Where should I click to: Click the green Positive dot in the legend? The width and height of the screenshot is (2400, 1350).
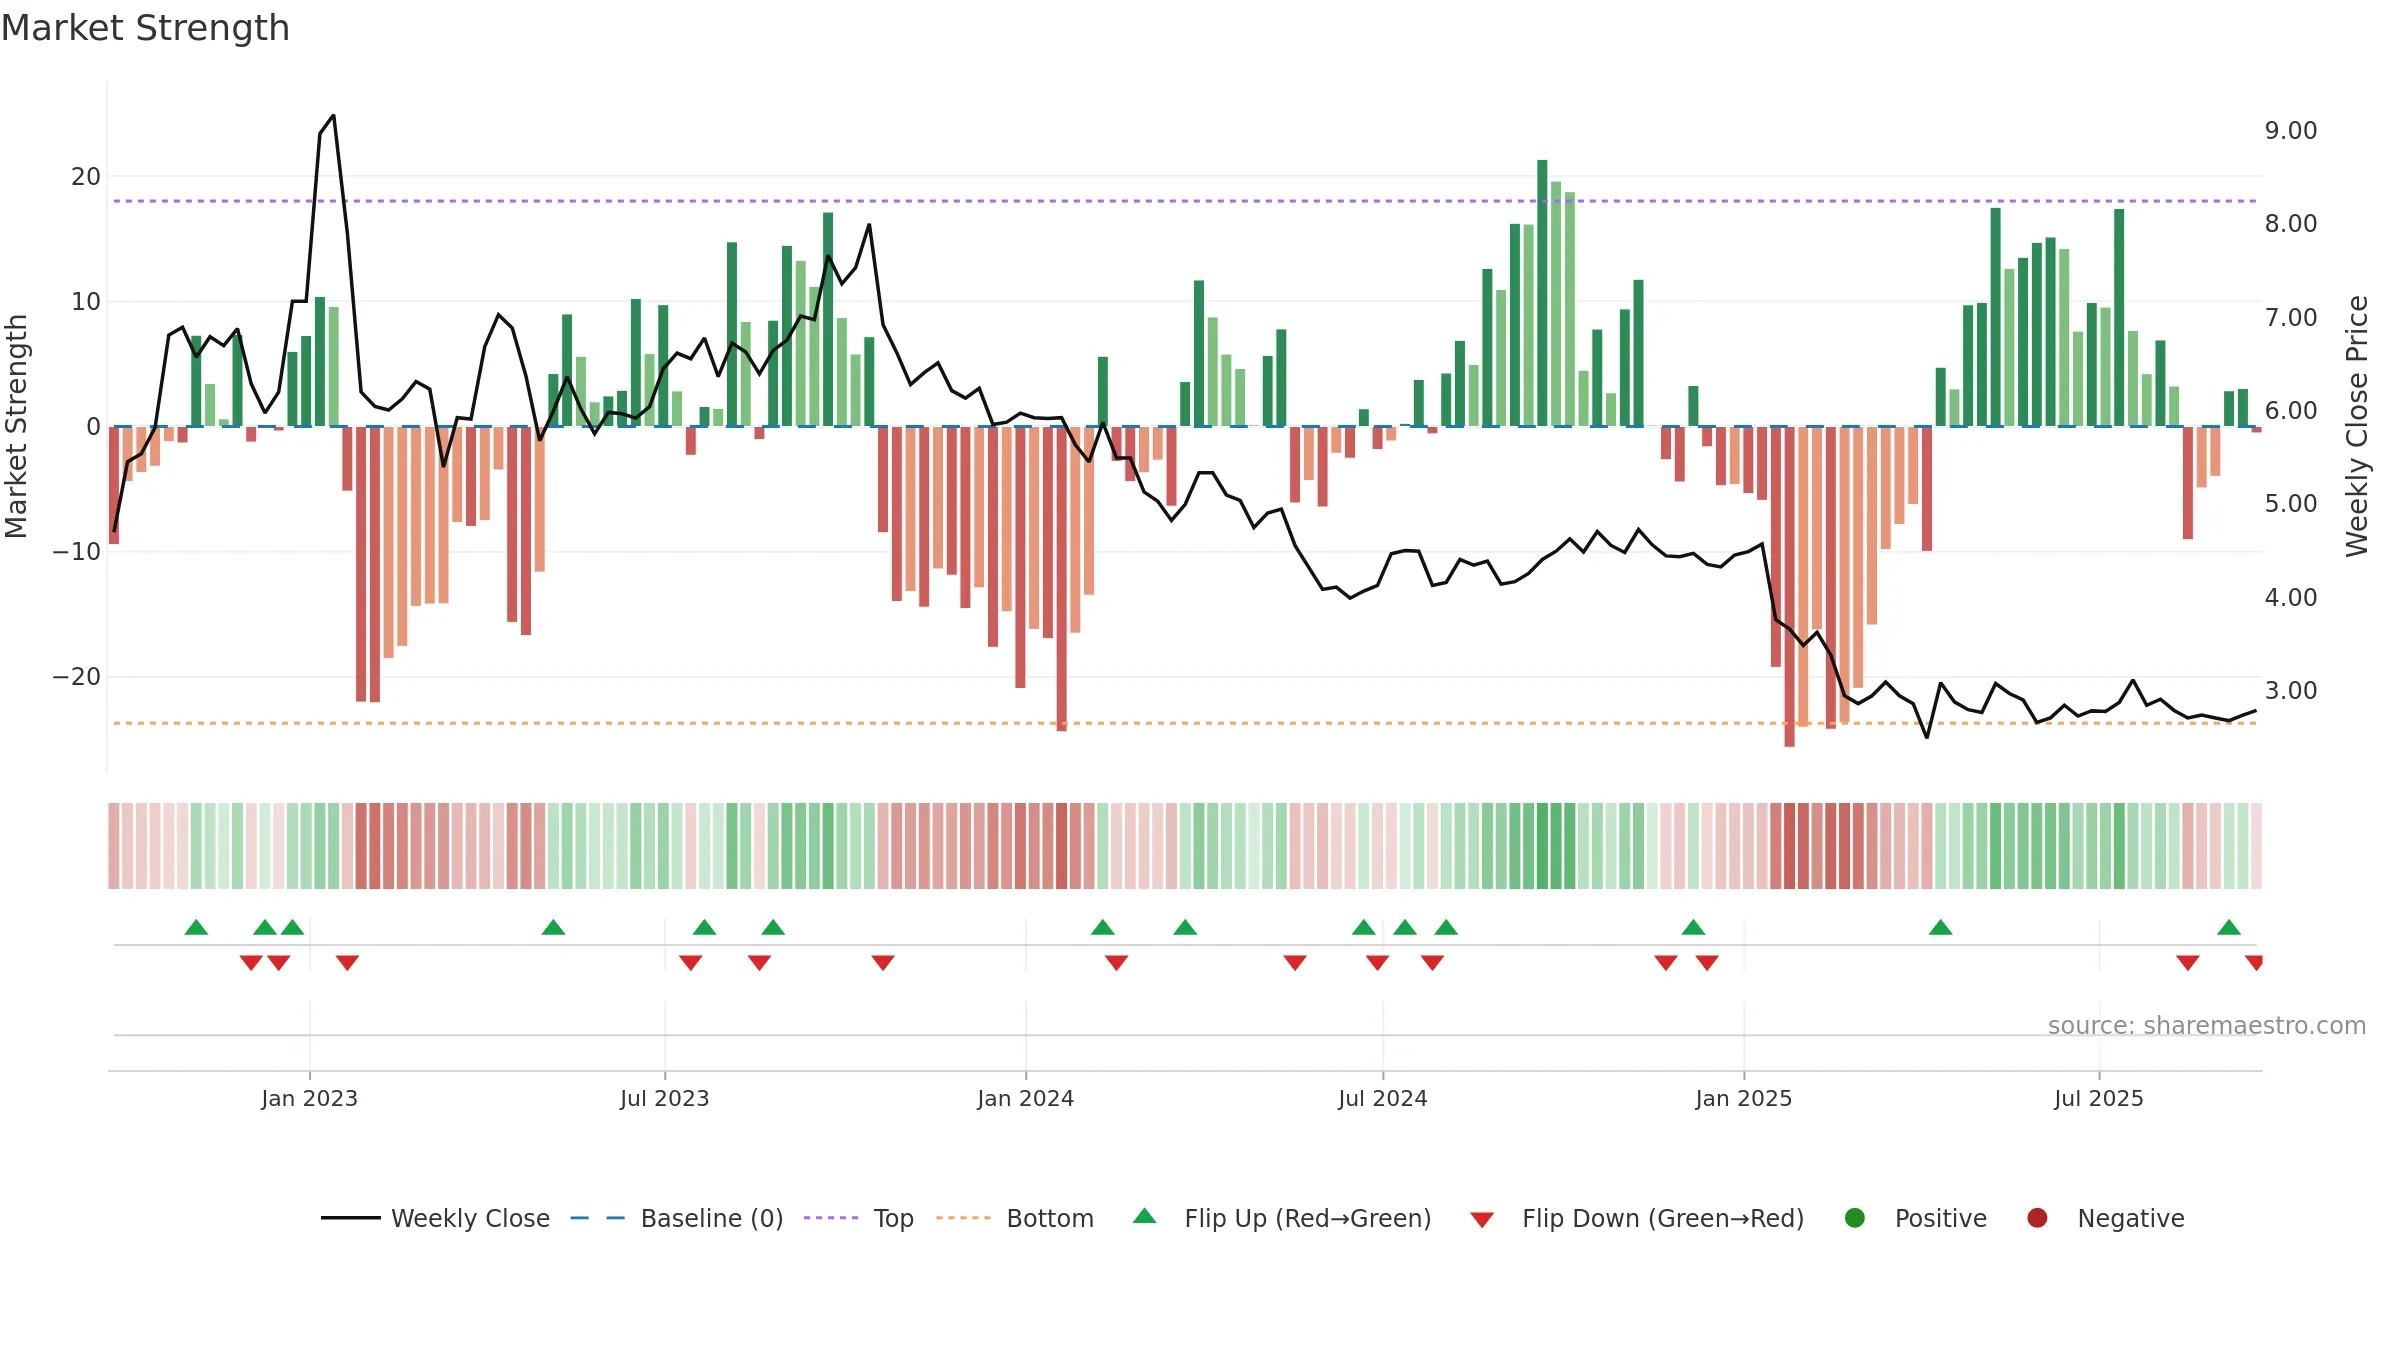coord(1855,1218)
